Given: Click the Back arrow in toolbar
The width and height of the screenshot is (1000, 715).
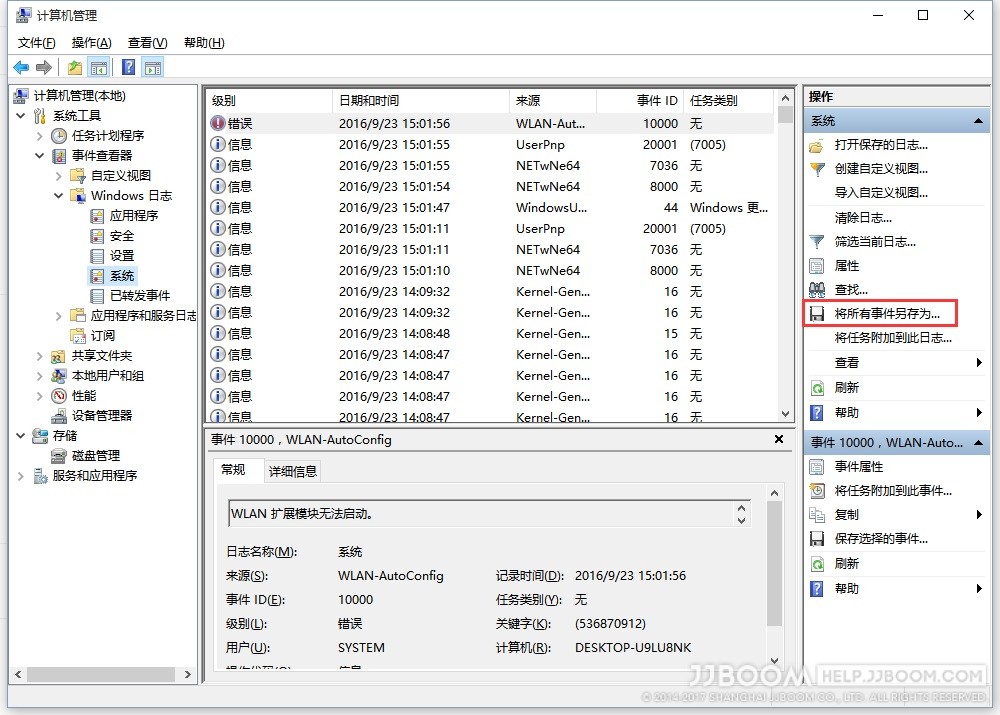Looking at the screenshot, I should (21, 67).
